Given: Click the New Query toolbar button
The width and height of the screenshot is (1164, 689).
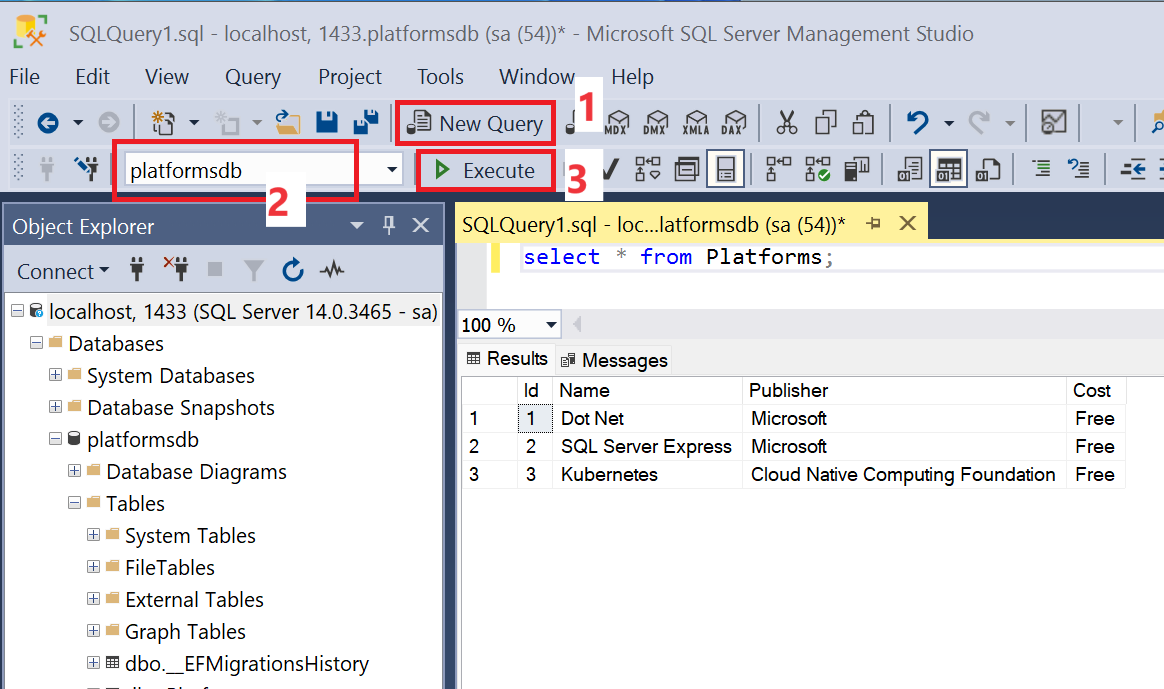Looking at the screenshot, I should click(x=476, y=123).
